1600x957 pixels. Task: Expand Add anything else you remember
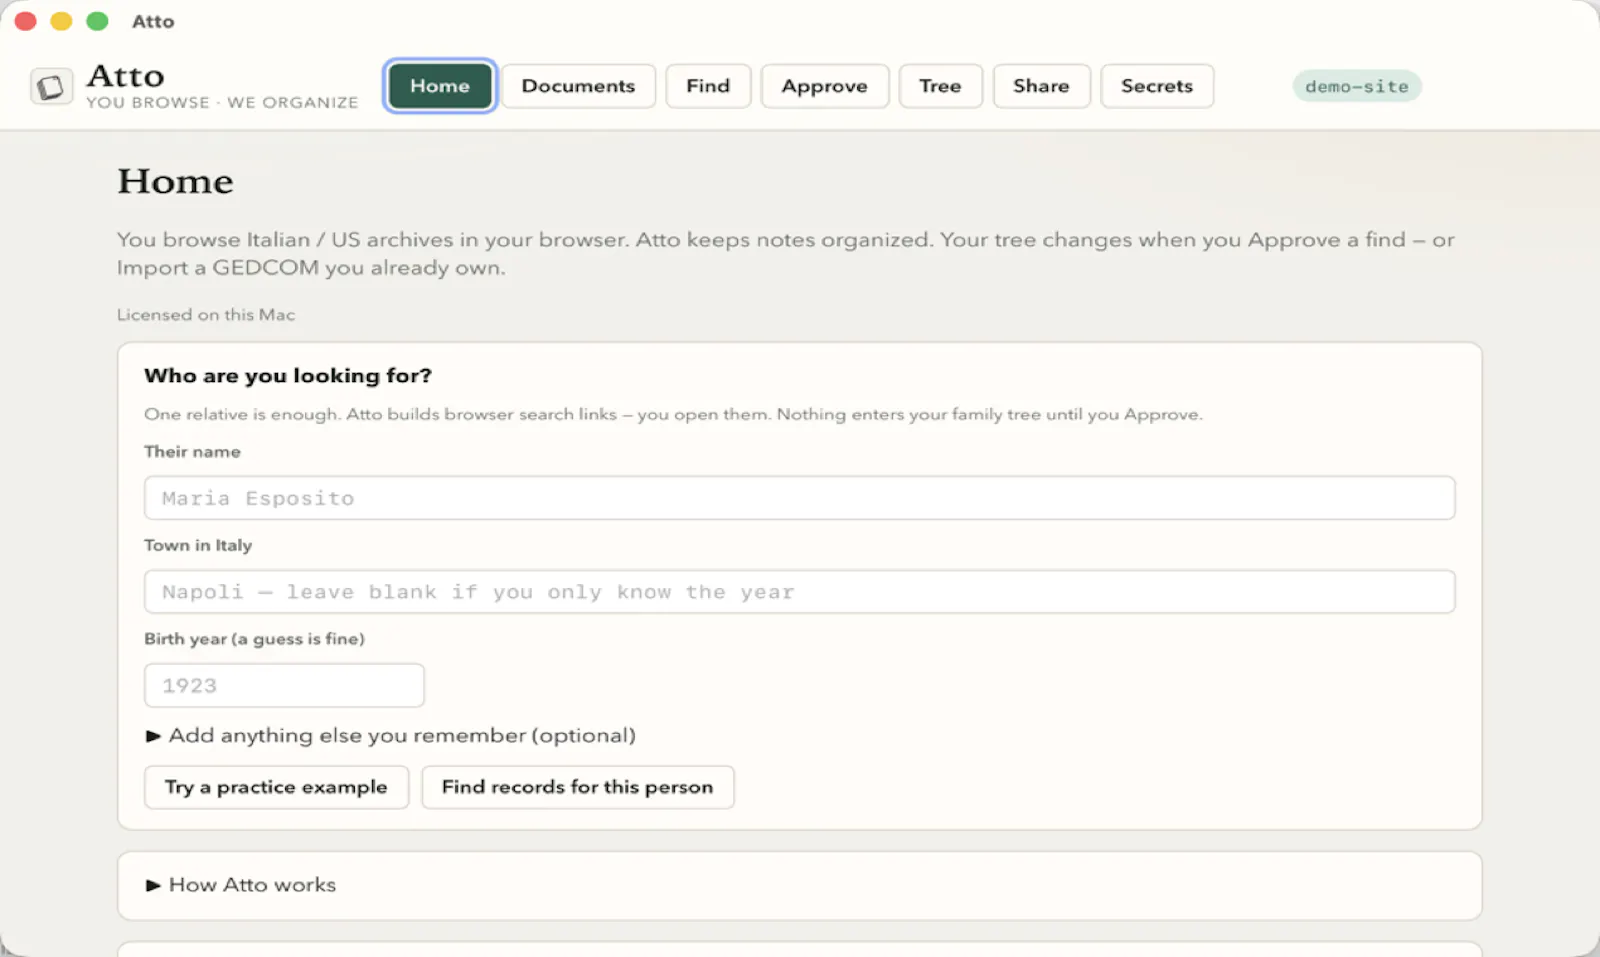coord(391,736)
